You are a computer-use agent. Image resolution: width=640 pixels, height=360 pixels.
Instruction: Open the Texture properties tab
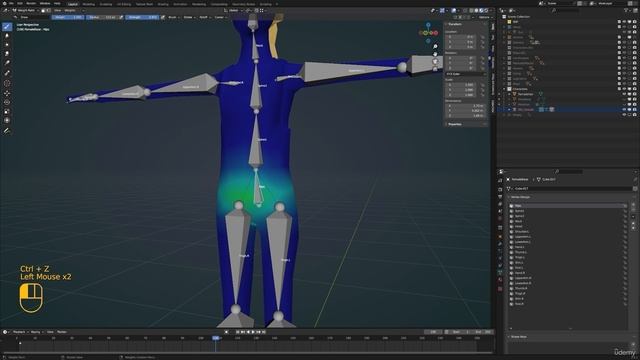500,289
